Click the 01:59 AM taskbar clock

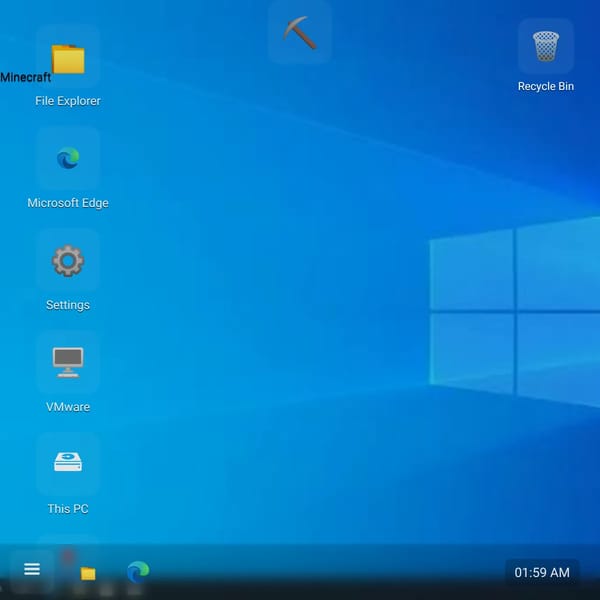[x=542, y=572]
